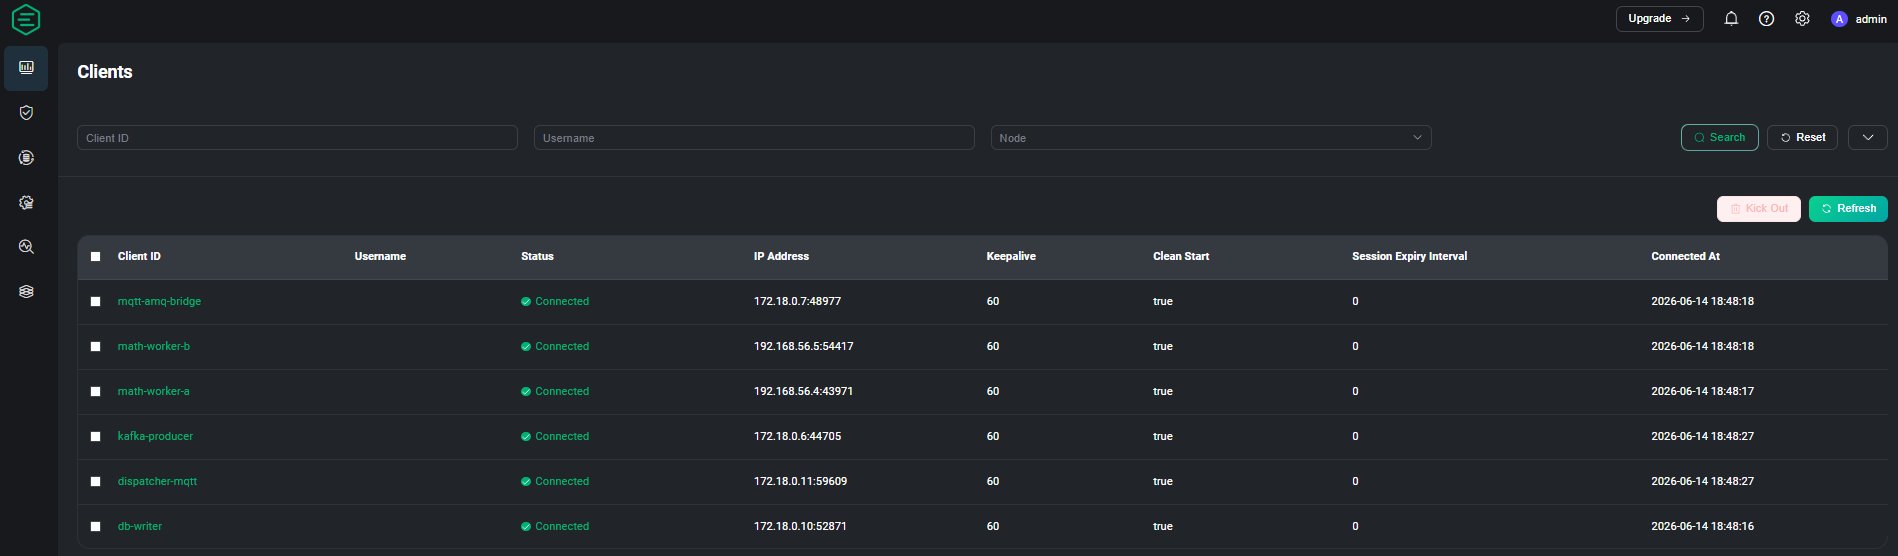Focus the Username search field

coord(754,138)
